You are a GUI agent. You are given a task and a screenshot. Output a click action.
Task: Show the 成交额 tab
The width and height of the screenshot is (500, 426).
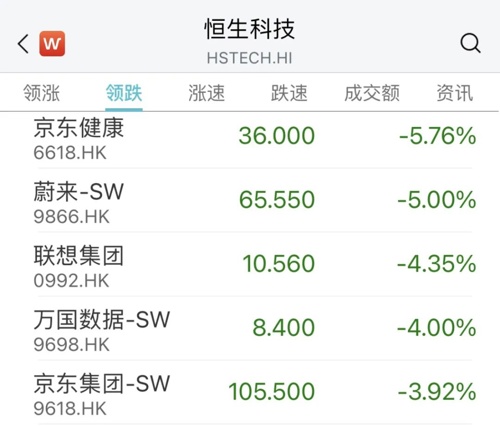point(372,93)
